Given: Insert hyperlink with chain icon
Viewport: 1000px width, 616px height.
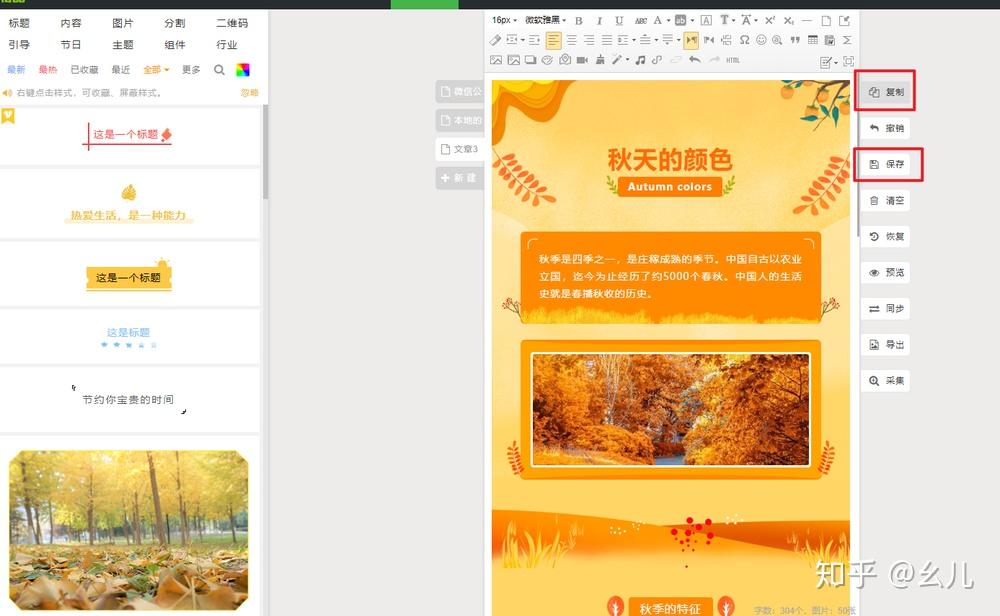Looking at the screenshot, I should [x=656, y=60].
